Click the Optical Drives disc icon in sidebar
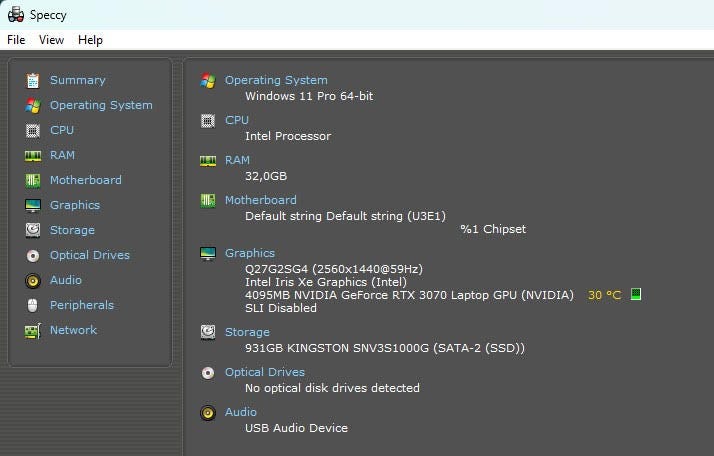This screenshot has height=456, width=714. click(33, 255)
